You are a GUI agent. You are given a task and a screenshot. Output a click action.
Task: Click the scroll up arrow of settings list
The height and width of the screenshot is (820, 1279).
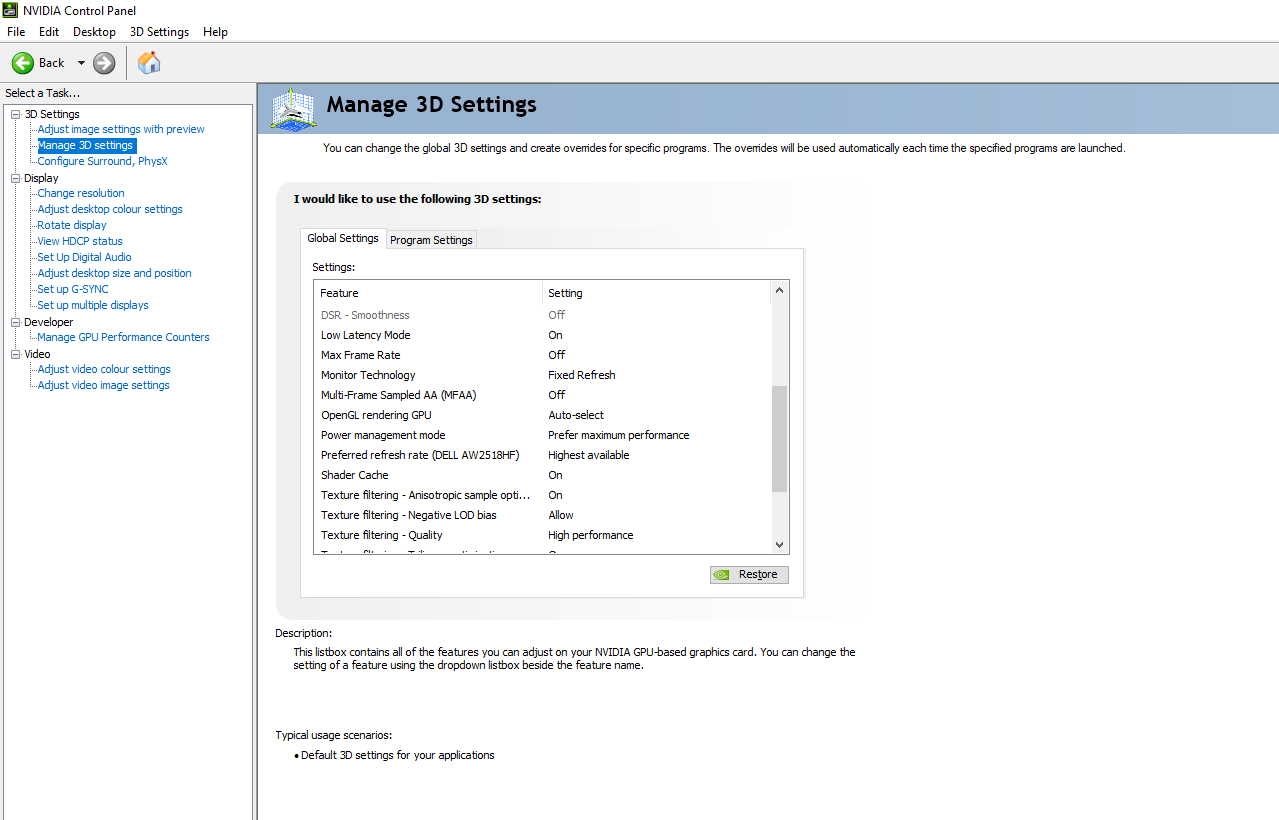pyautogui.click(x=780, y=290)
